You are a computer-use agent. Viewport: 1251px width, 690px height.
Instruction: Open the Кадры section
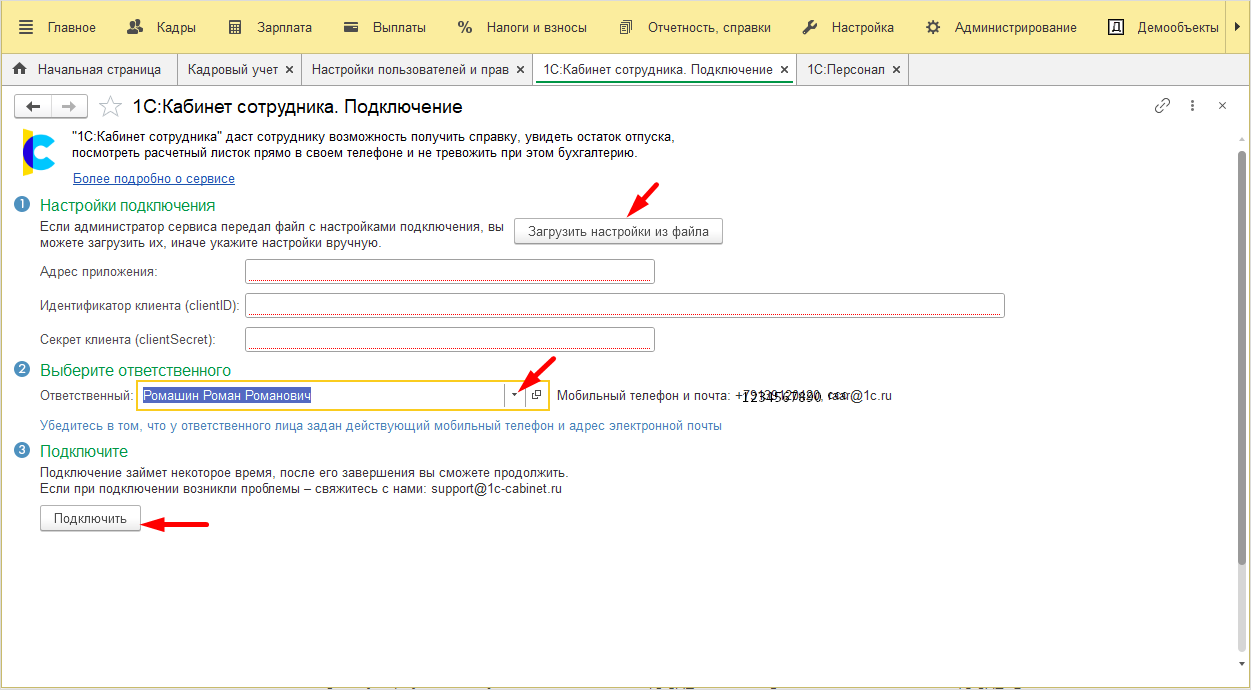coord(162,27)
